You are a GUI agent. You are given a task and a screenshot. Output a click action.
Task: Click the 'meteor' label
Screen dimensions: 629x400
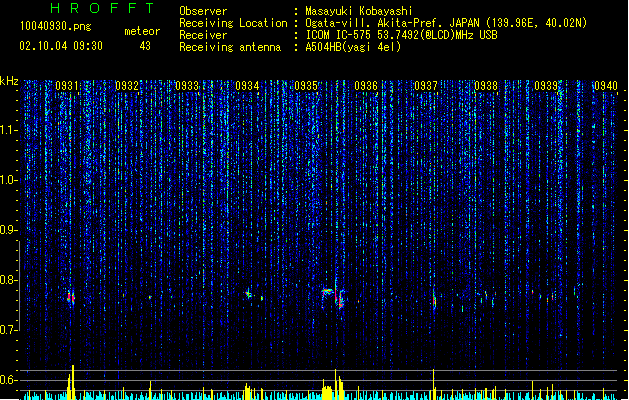pyautogui.click(x=142, y=31)
